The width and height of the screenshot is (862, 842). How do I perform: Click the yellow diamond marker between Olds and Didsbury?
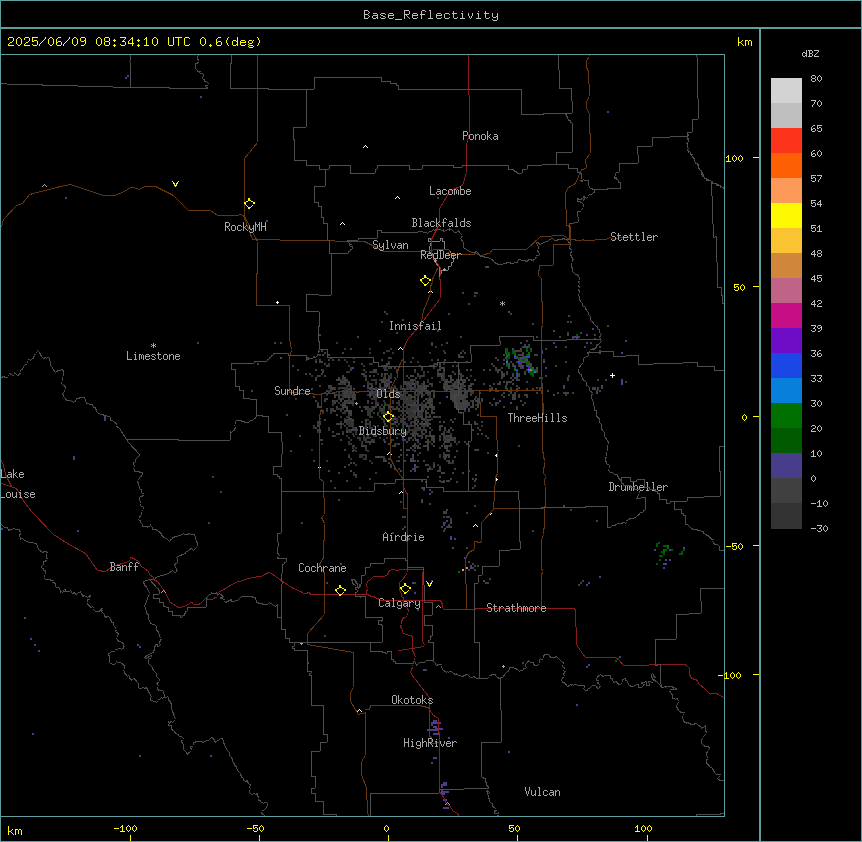[388, 417]
